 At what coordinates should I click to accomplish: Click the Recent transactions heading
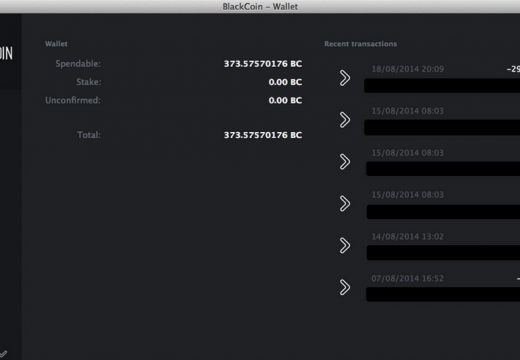point(361,44)
